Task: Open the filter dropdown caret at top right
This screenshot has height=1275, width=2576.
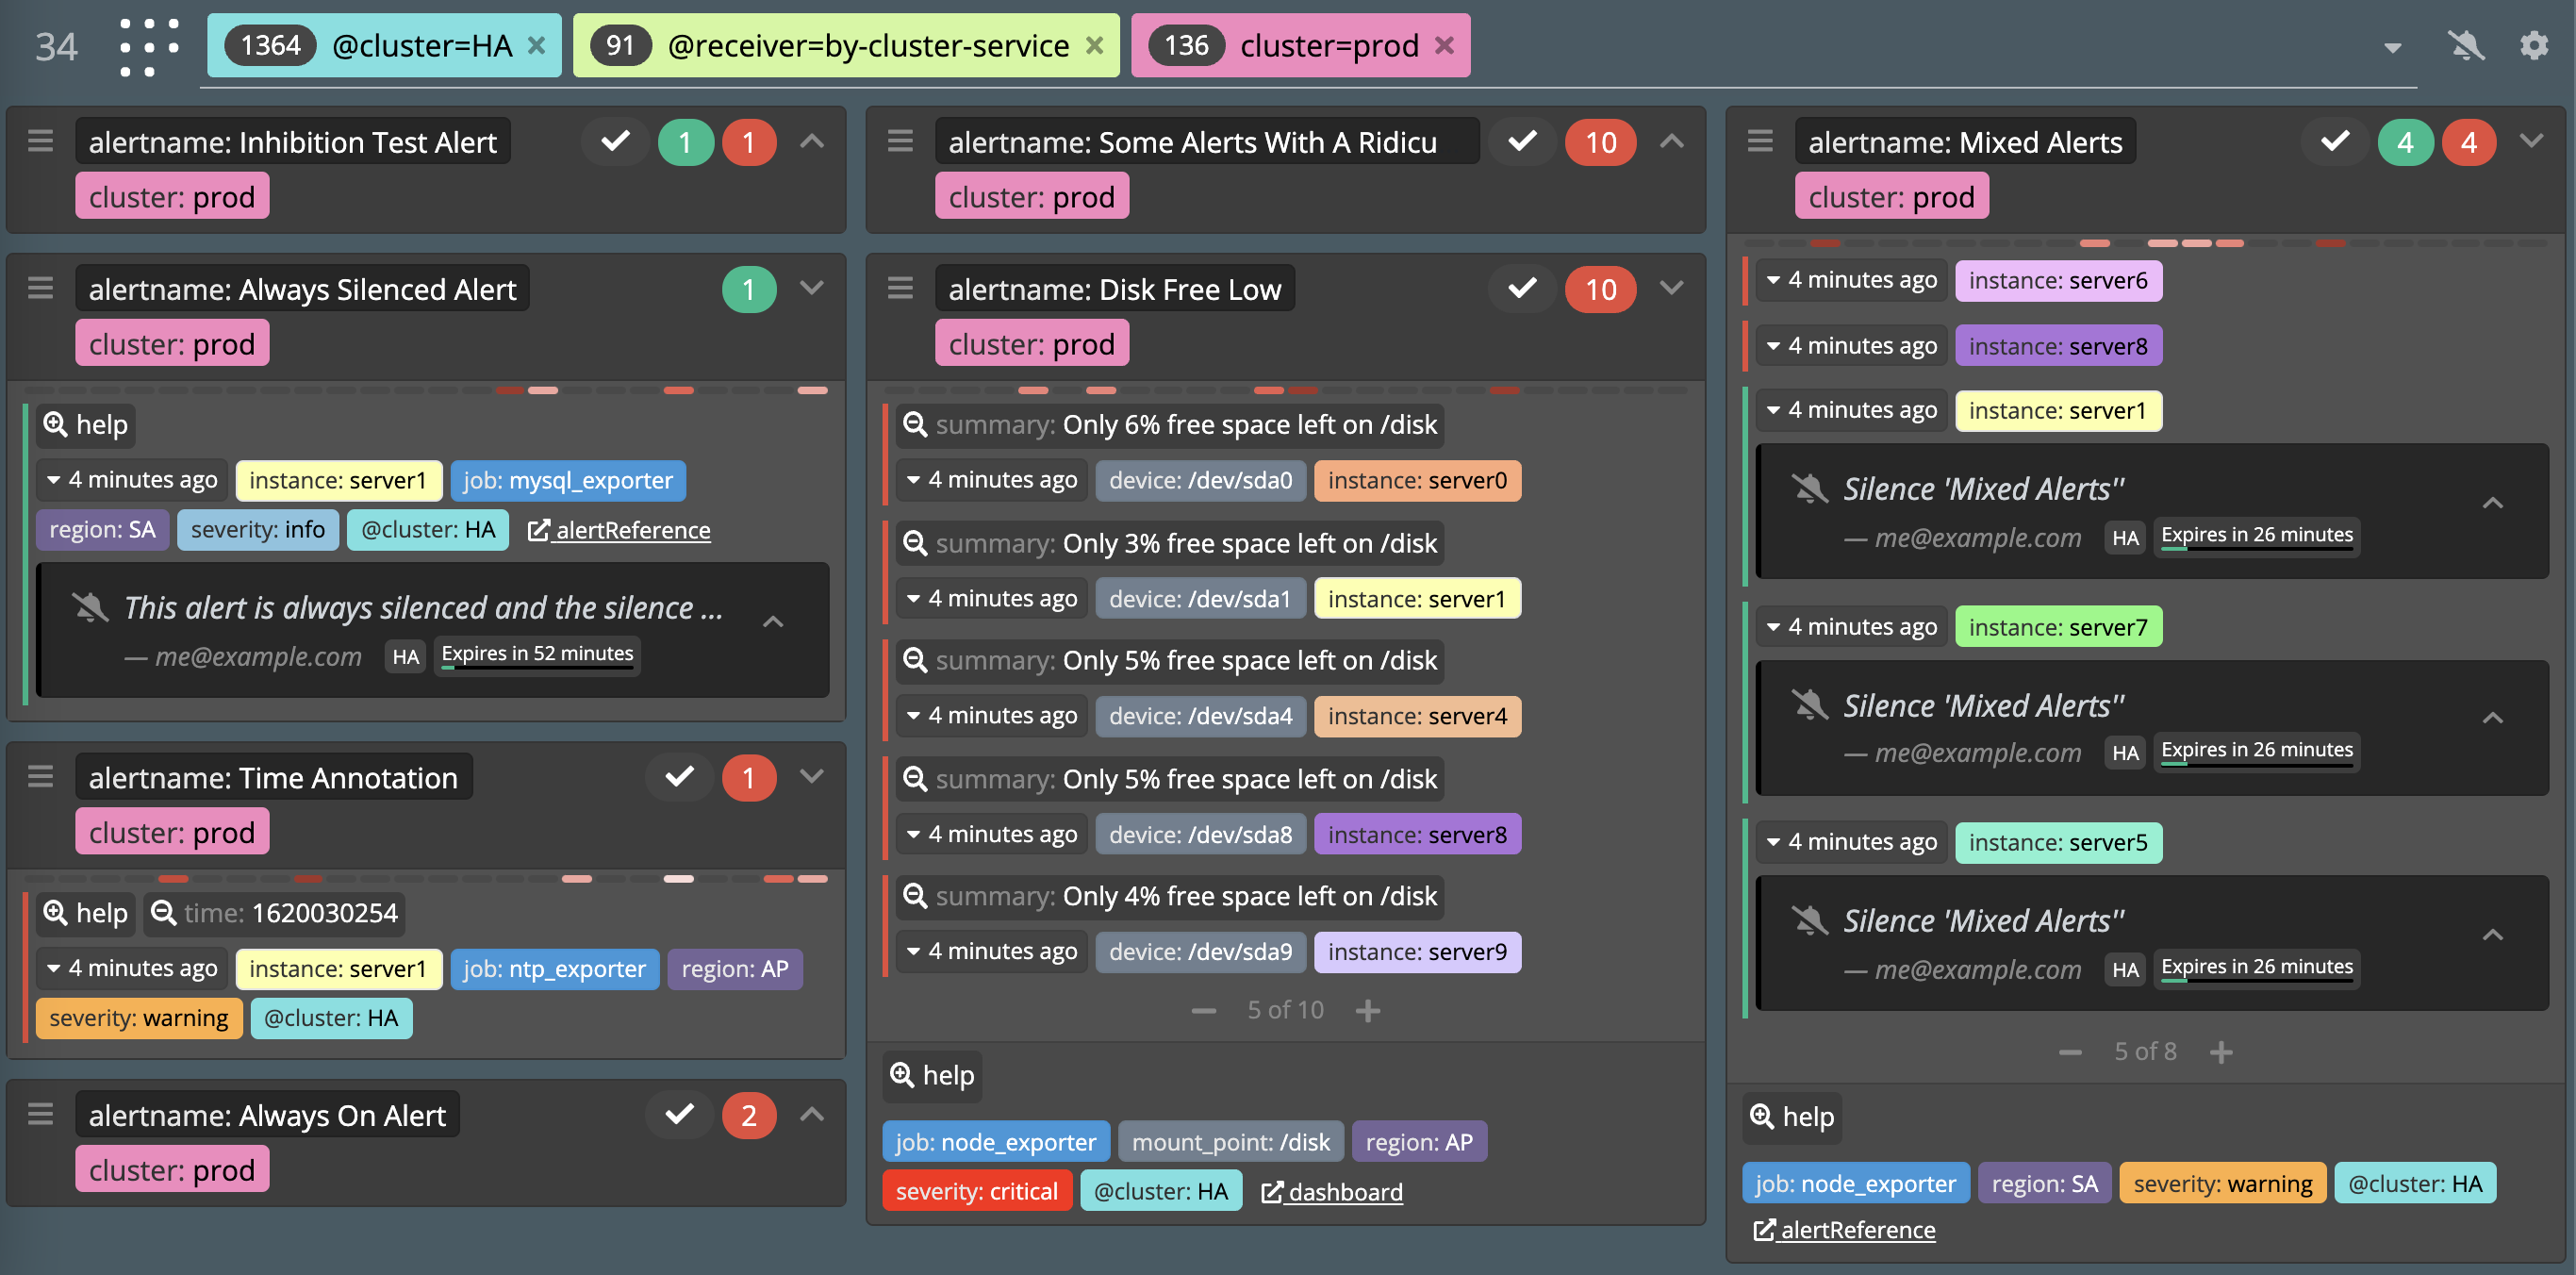Action: (2392, 45)
